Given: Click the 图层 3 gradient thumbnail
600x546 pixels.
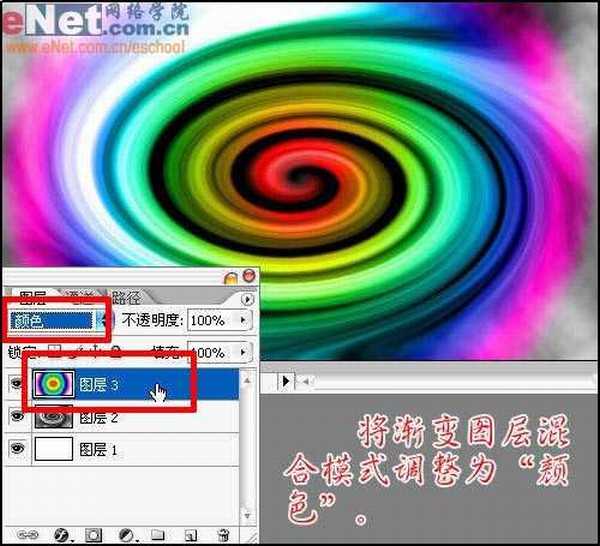Looking at the screenshot, I should click(53, 384).
